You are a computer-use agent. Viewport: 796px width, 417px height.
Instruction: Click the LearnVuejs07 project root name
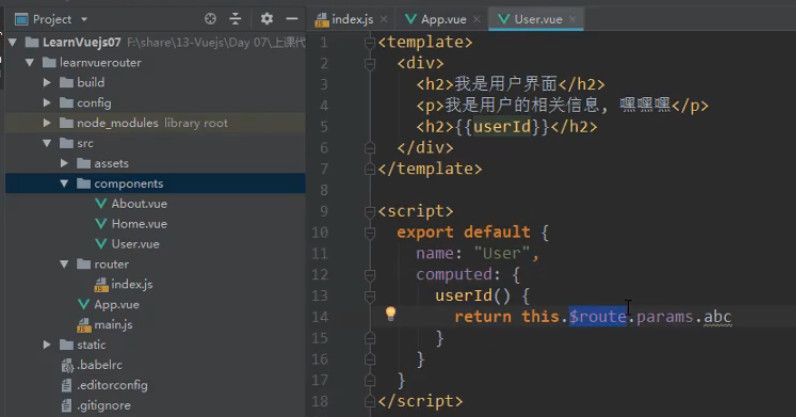82,42
